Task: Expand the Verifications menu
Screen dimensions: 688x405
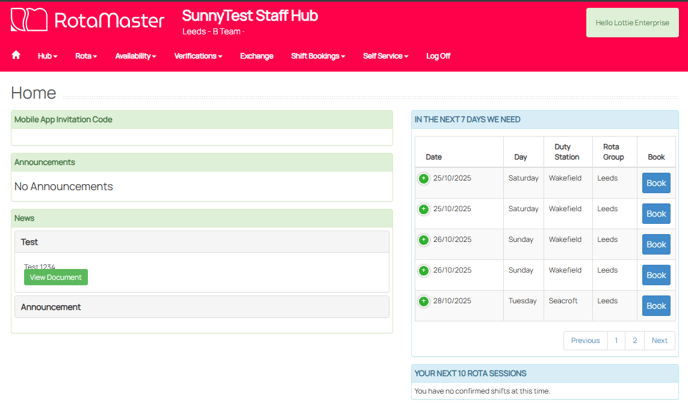Action: point(198,56)
